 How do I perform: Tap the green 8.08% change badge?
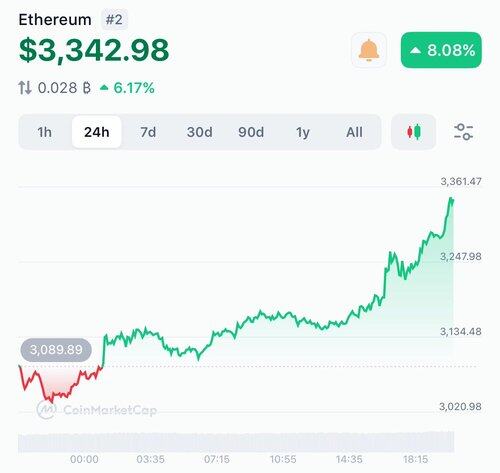pyautogui.click(x=441, y=50)
